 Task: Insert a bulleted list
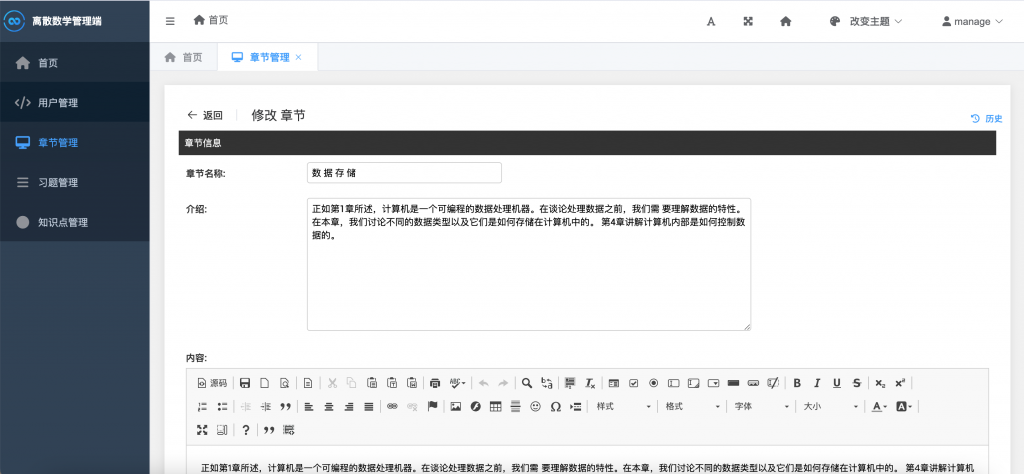(x=222, y=406)
